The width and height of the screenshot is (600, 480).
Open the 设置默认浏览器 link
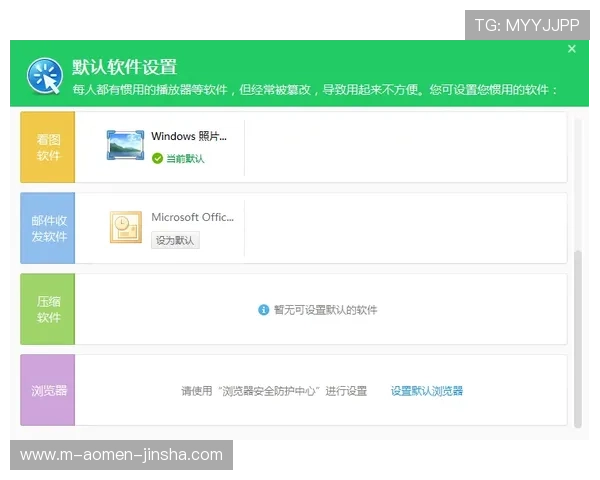point(427,391)
